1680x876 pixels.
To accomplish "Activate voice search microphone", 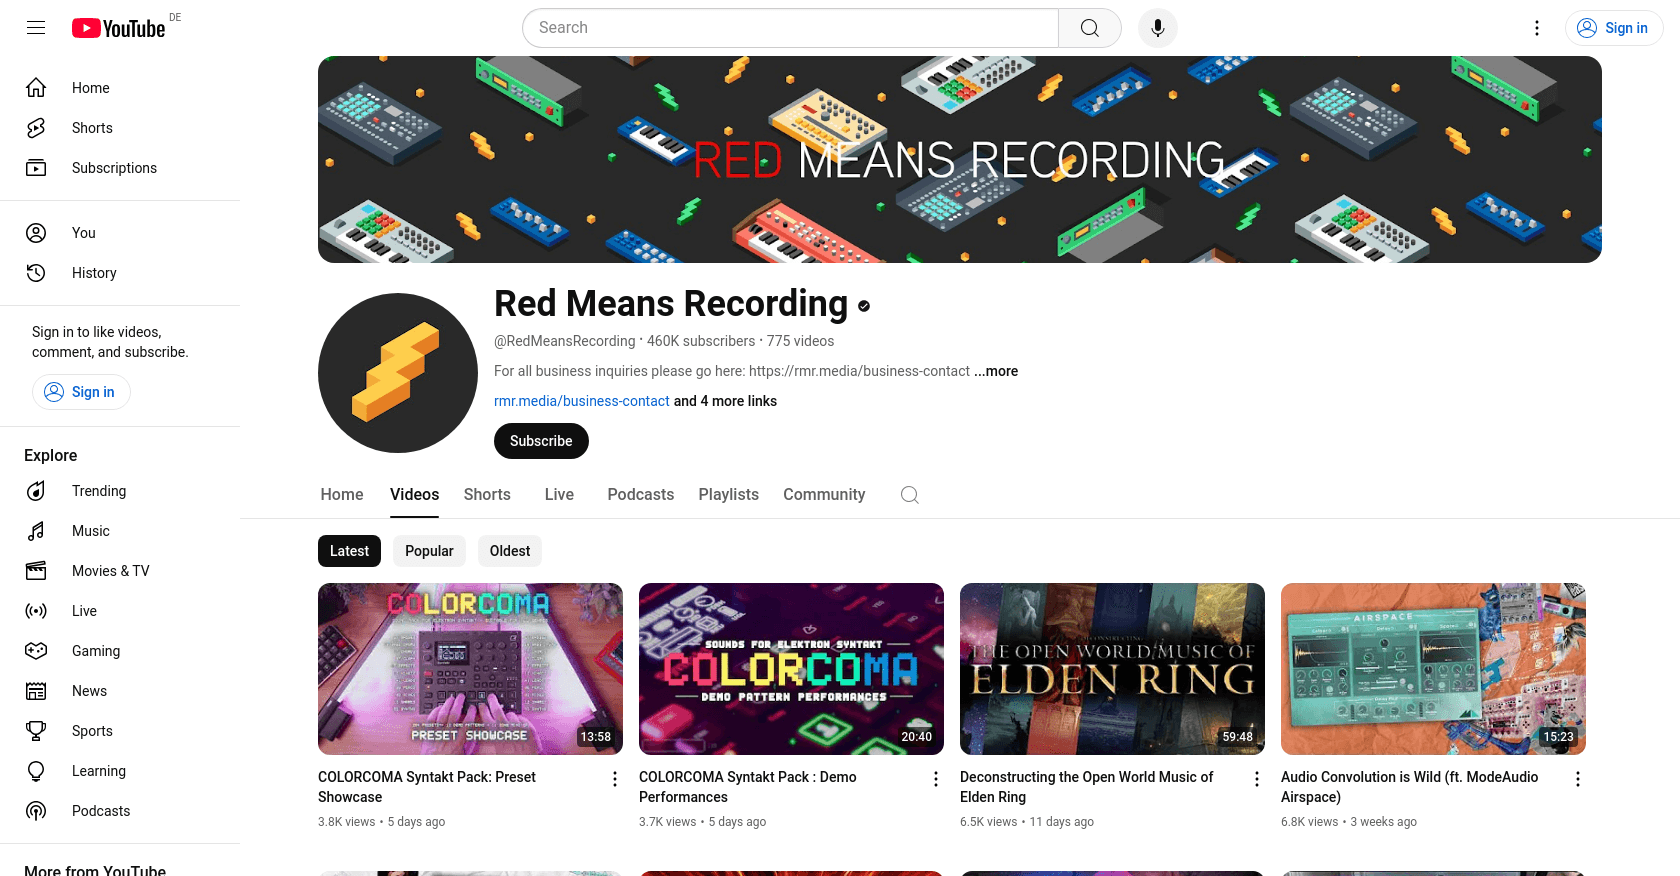I will pyautogui.click(x=1158, y=28).
